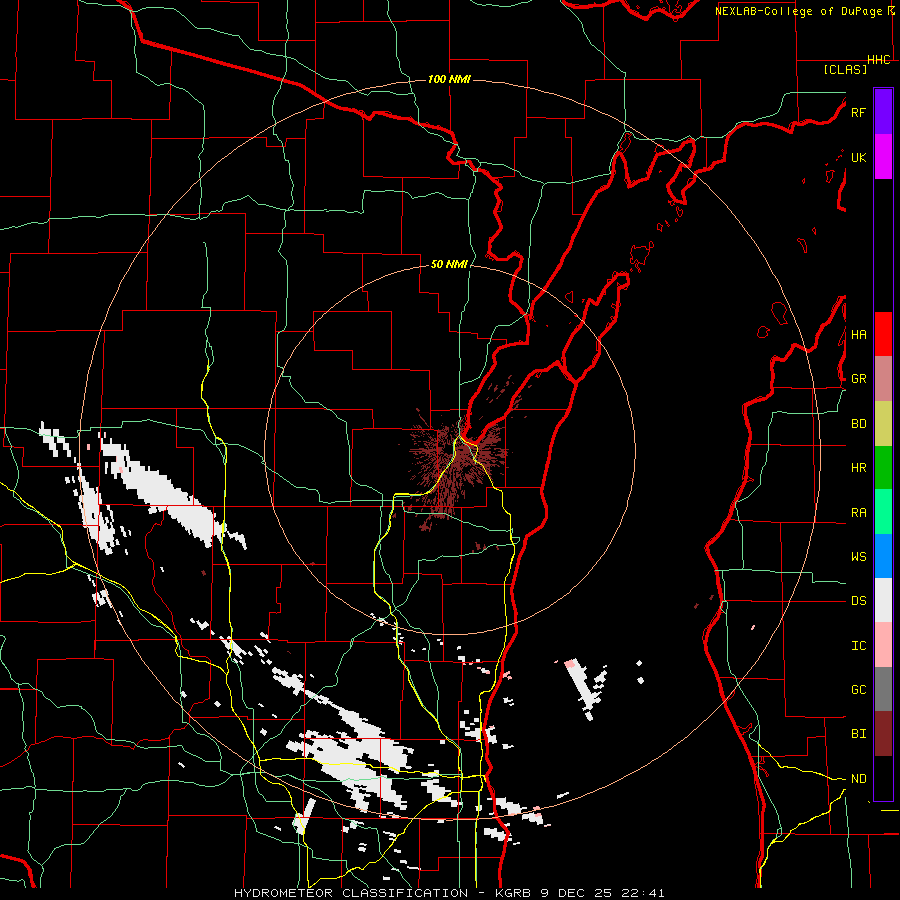Click the HA legend label
The width and height of the screenshot is (900, 900).
858,335
